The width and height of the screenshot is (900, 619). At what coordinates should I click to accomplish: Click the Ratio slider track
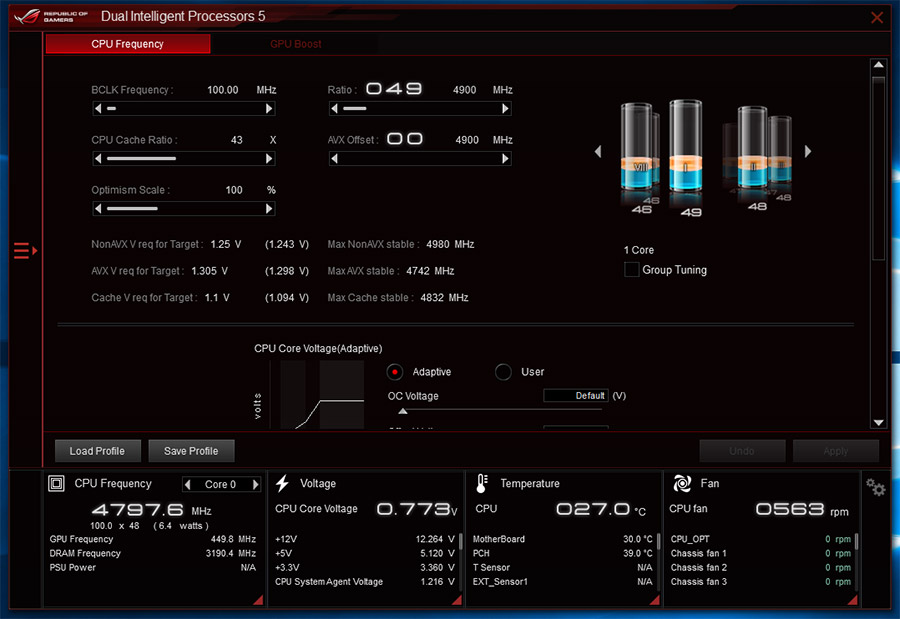(420, 109)
